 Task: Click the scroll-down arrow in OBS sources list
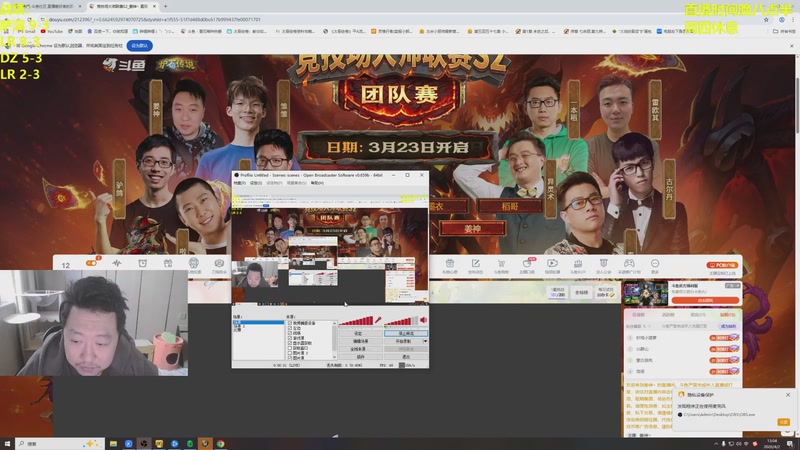(335, 357)
